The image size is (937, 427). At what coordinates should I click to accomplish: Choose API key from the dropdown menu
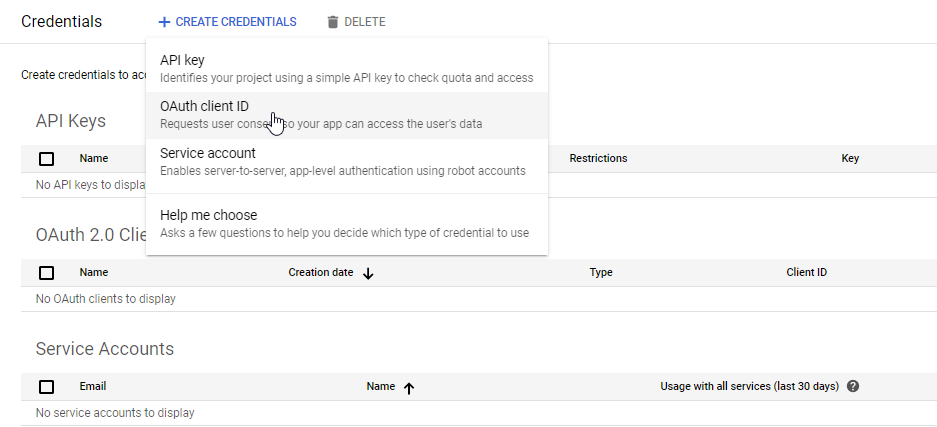[x=347, y=69]
